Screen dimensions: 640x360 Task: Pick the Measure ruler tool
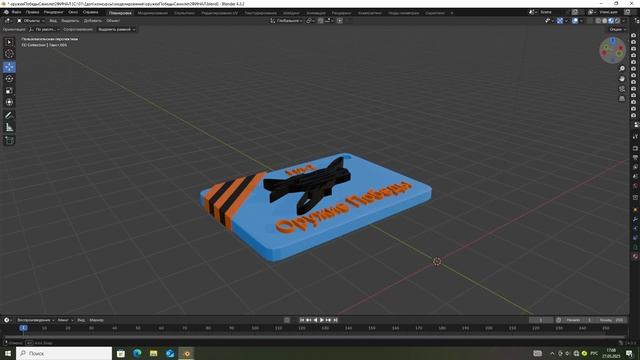9,127
